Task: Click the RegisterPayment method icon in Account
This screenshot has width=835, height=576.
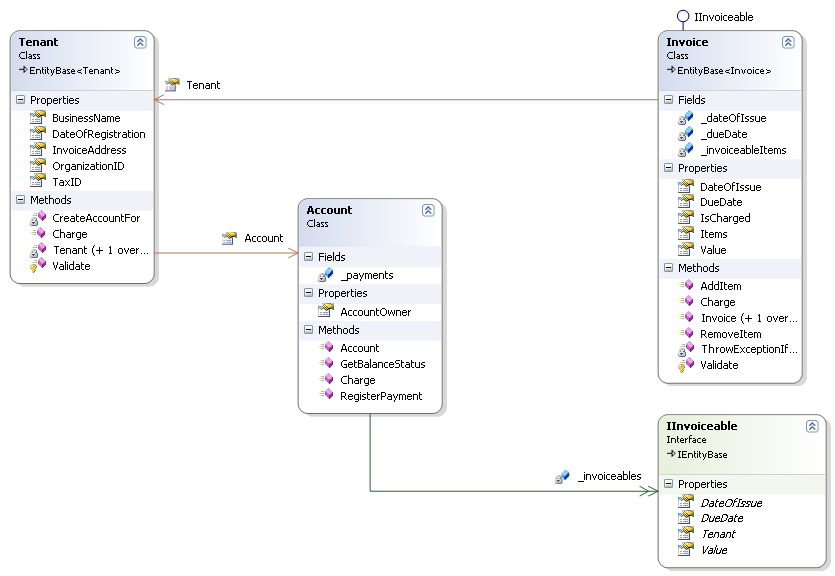Action: (x=325, y=396)
